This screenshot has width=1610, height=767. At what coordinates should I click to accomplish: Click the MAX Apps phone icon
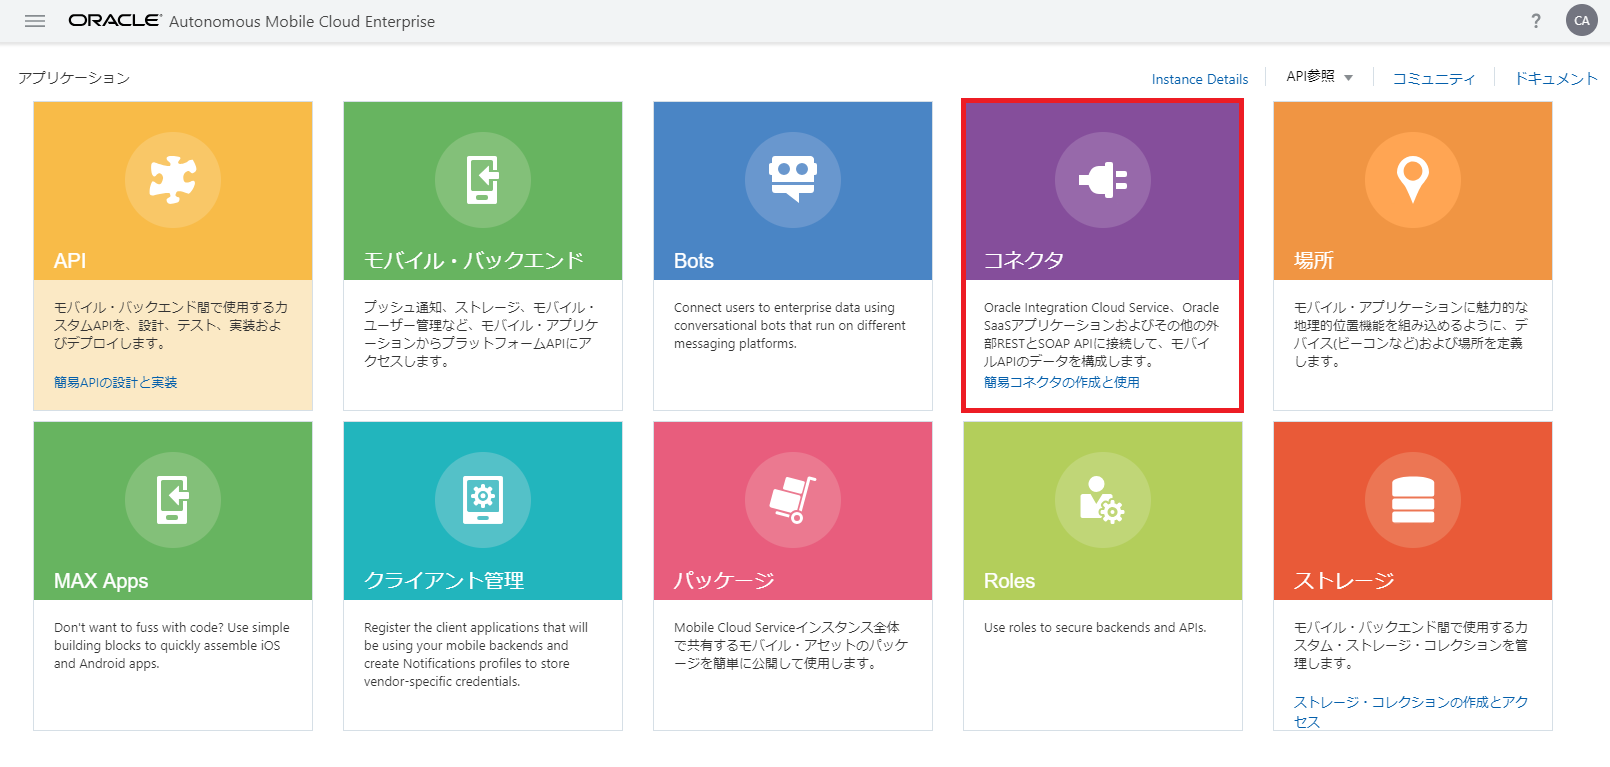[173, 500]
